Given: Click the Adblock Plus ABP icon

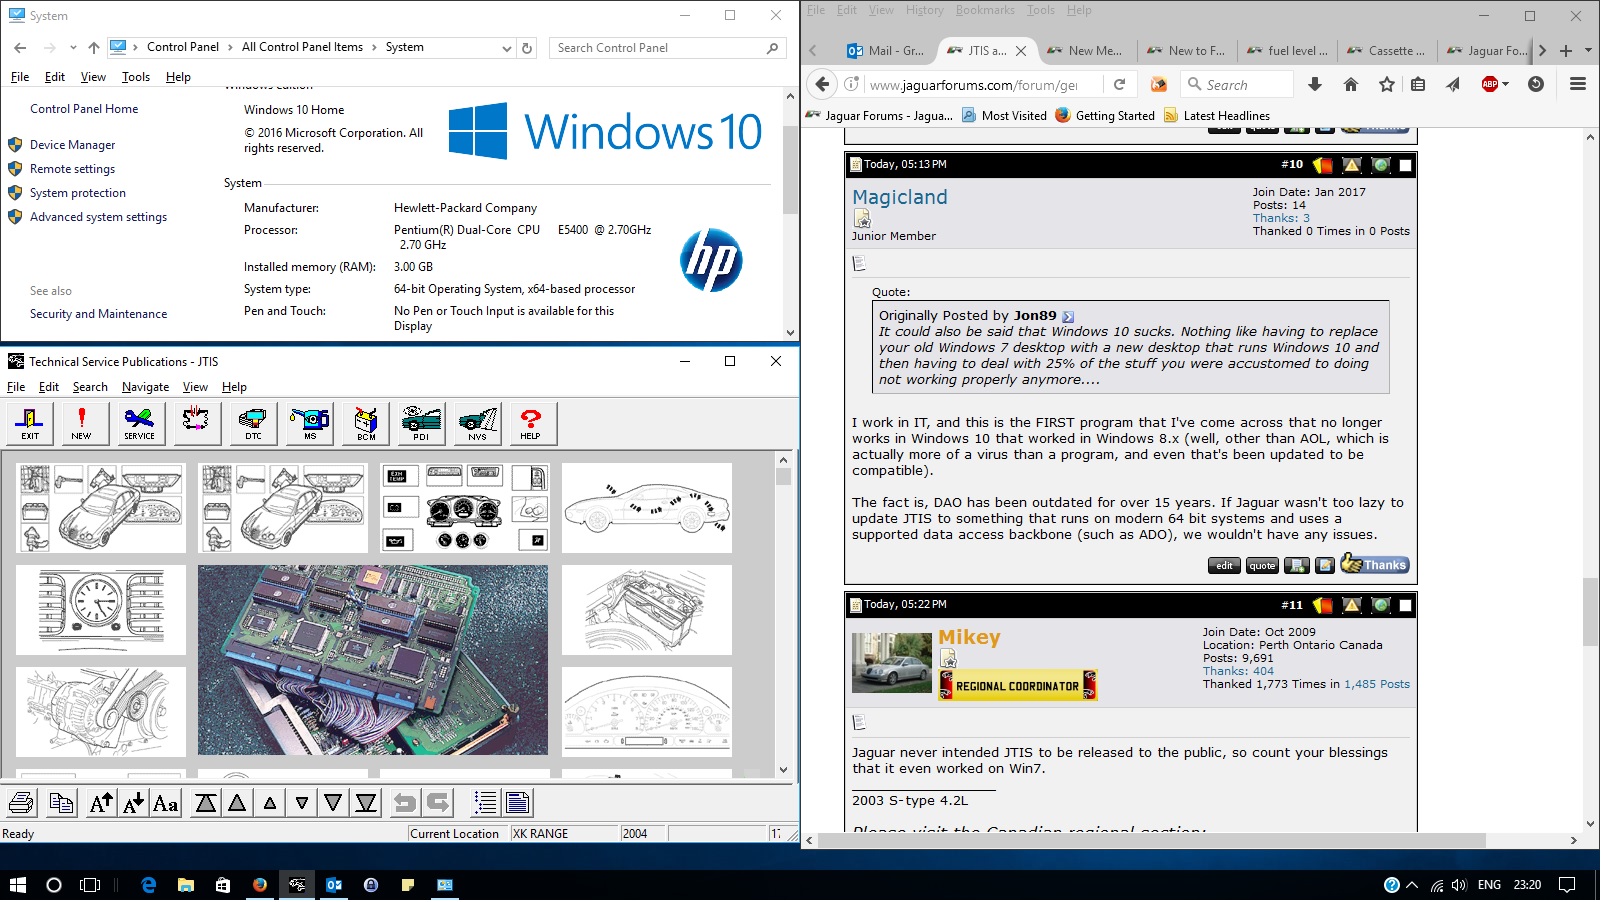Looking at the screenshot, I should pyautogui.click(x=1490, y=85).
